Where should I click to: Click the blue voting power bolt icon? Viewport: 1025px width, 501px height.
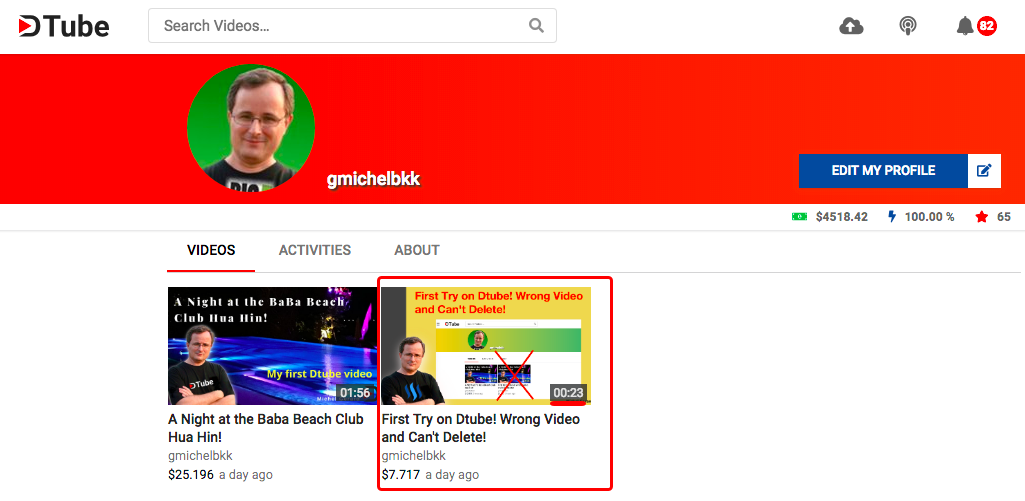[x=892, y=216]
